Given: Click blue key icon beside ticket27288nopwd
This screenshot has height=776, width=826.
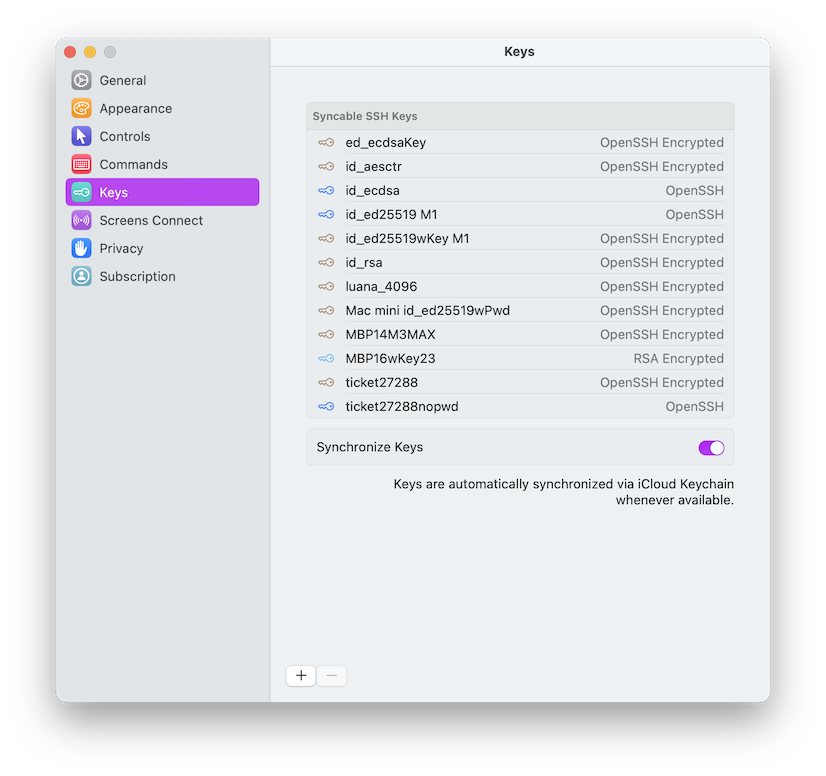Looking at the screenshot, I should [x=326, y=406].
